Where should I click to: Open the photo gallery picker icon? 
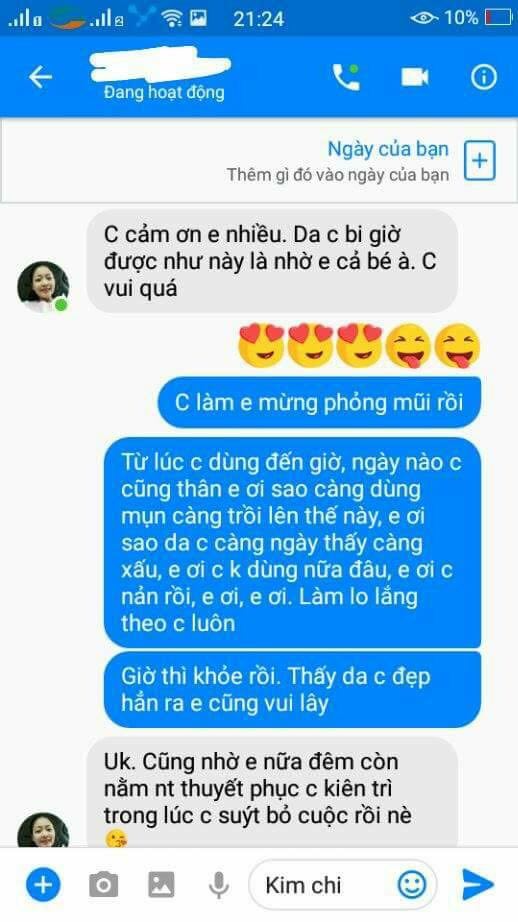[x=161, y=884]
